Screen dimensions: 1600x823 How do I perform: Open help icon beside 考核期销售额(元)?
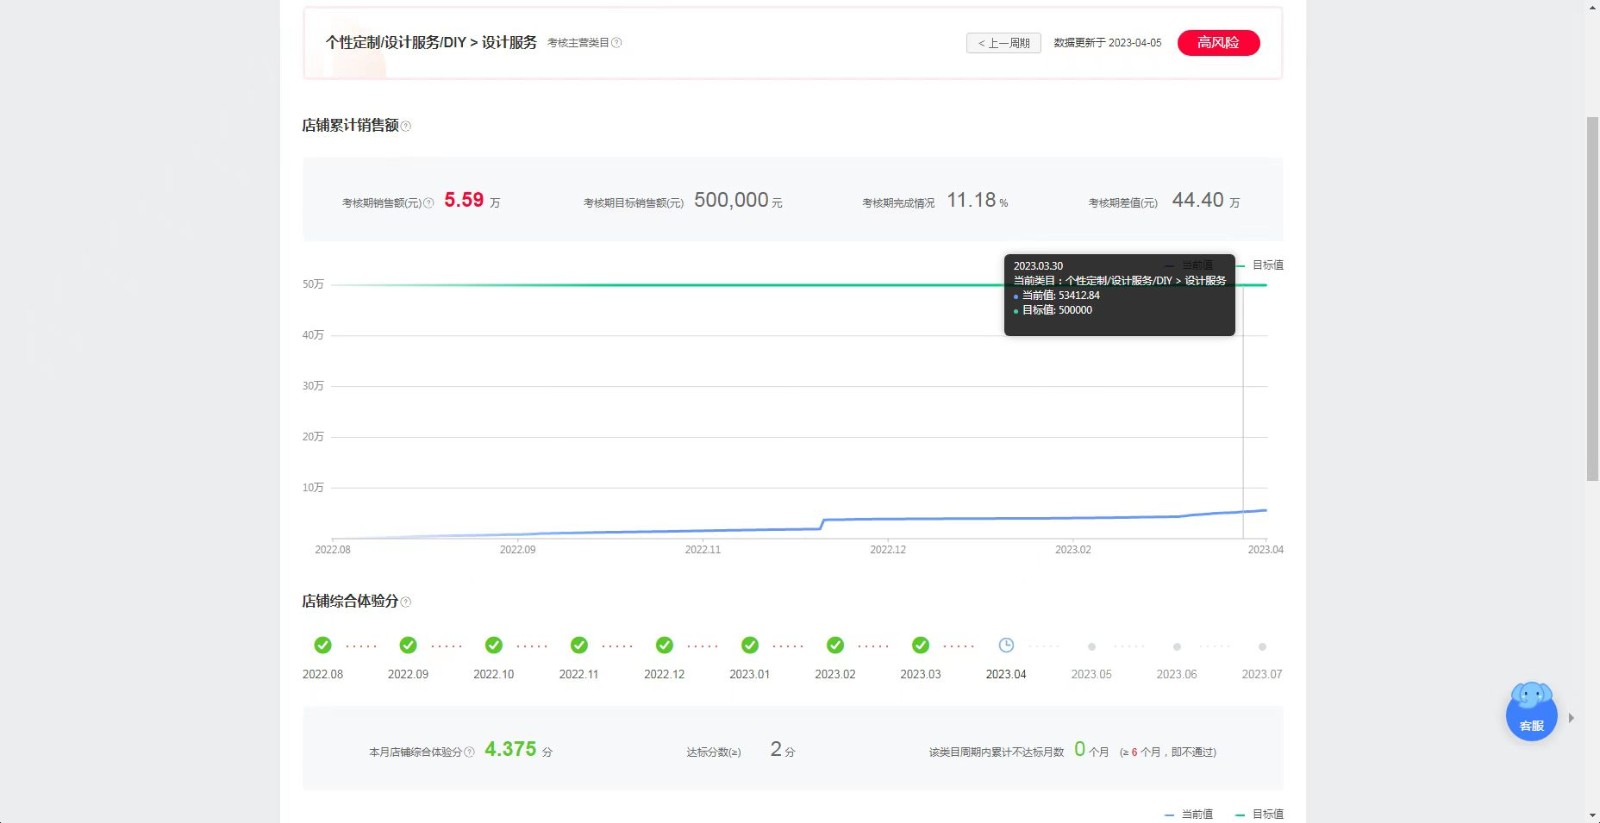[x=428, y=203]
